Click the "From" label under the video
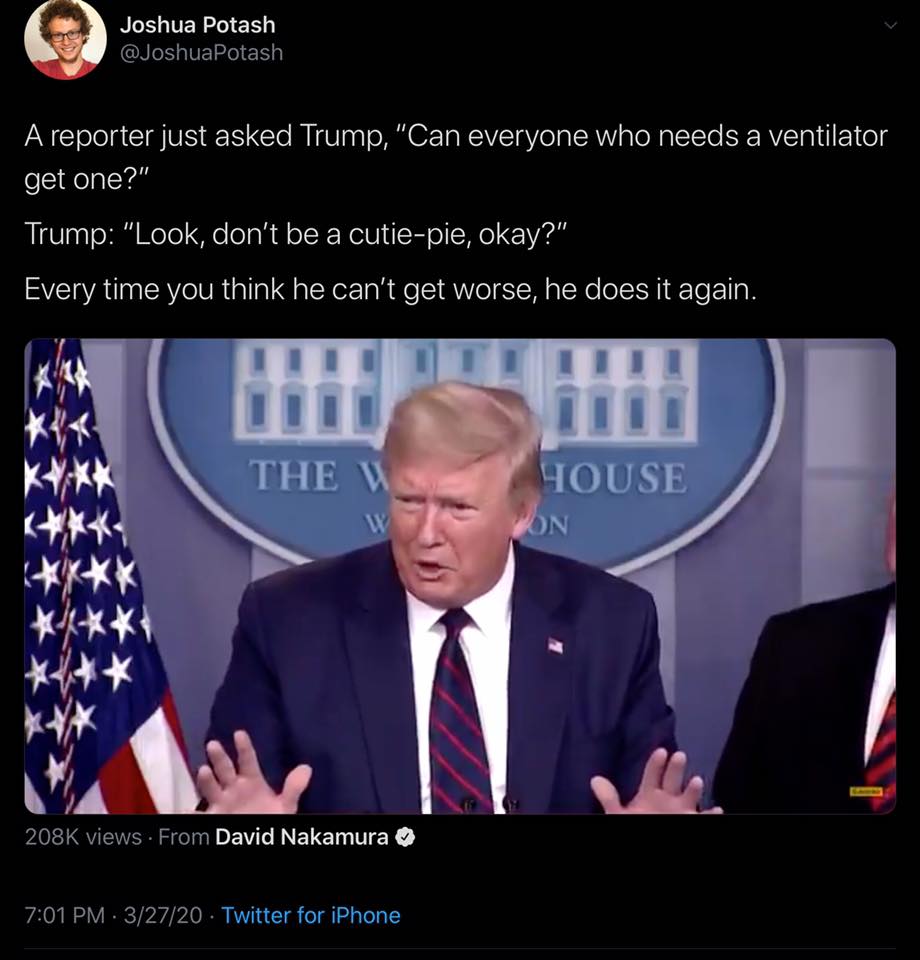Screen dimensions: 920x960 (184, 836)
